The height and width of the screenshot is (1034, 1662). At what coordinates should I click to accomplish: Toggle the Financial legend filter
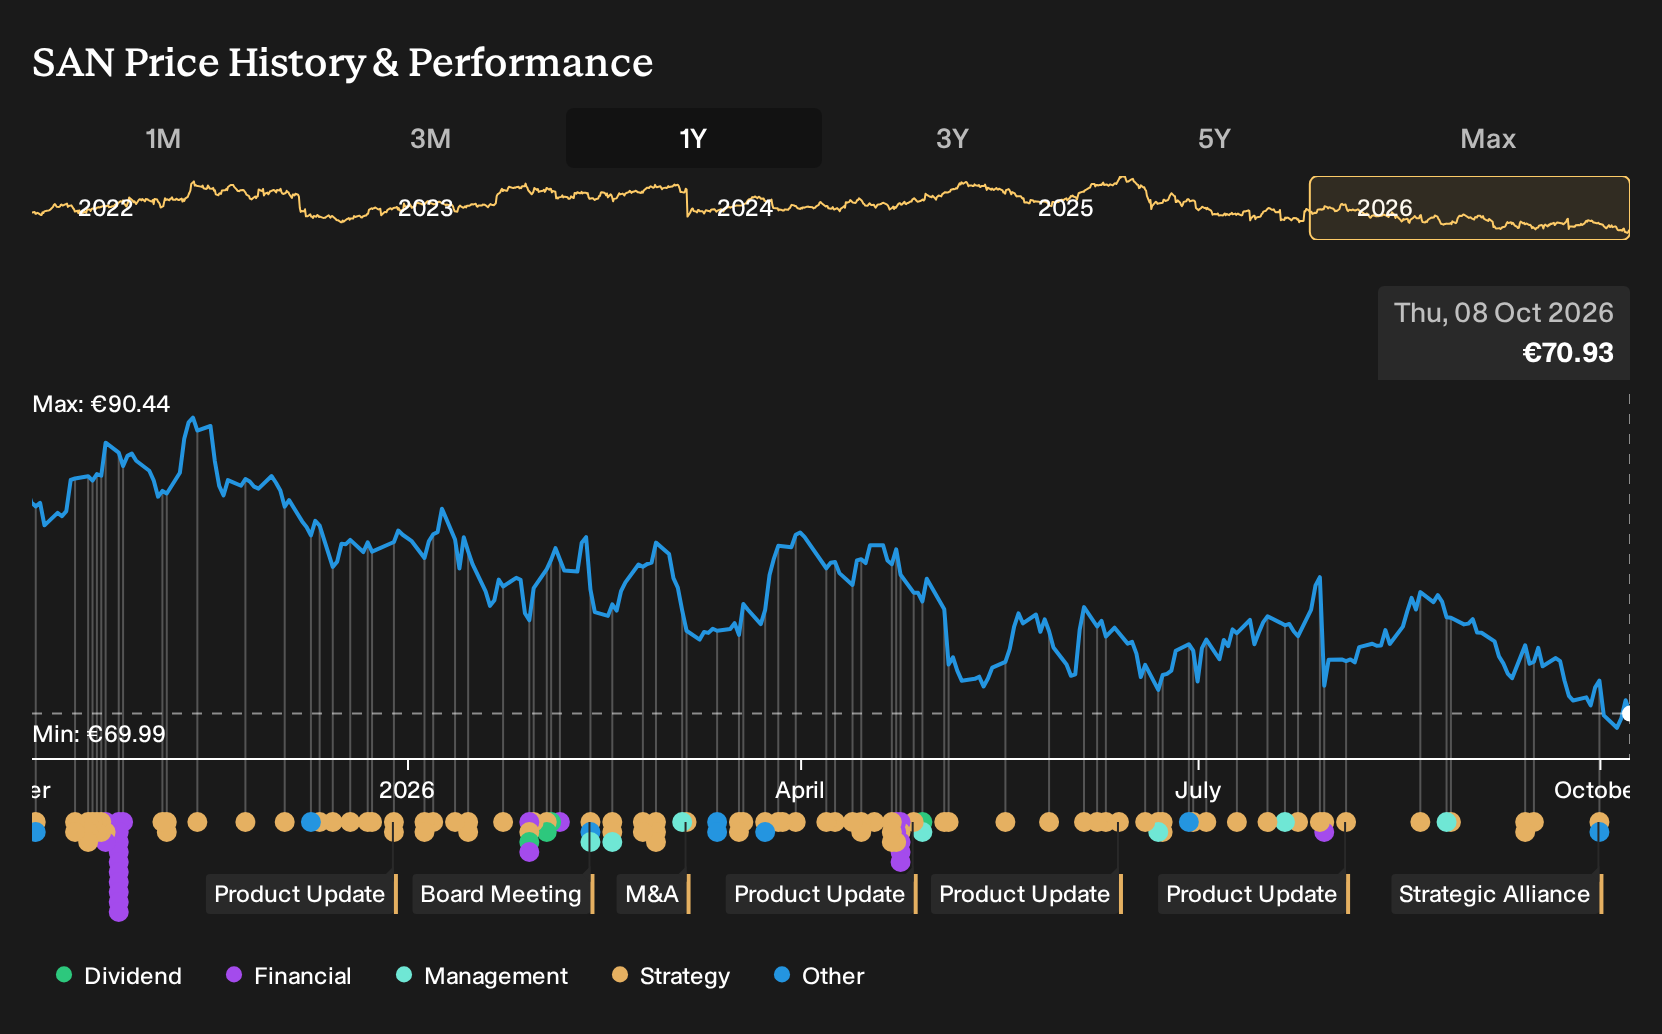coord(289,976)
